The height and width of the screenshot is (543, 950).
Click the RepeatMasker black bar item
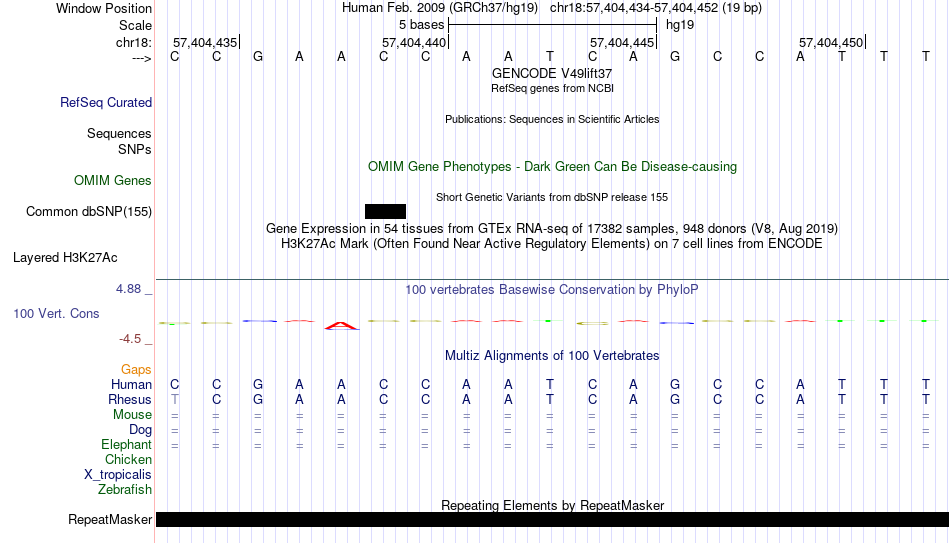pyautogui.click(x=552, y=519)
